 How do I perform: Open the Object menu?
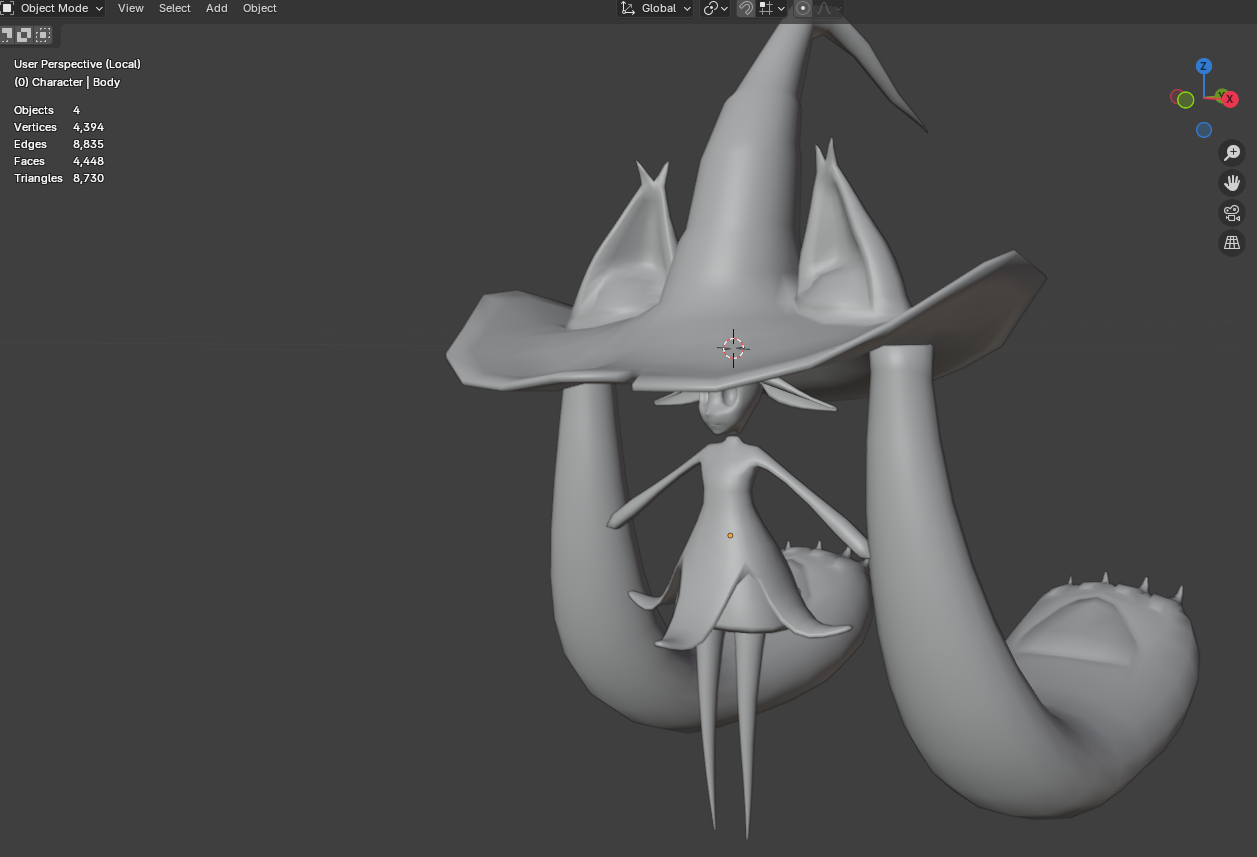(260, 8)
